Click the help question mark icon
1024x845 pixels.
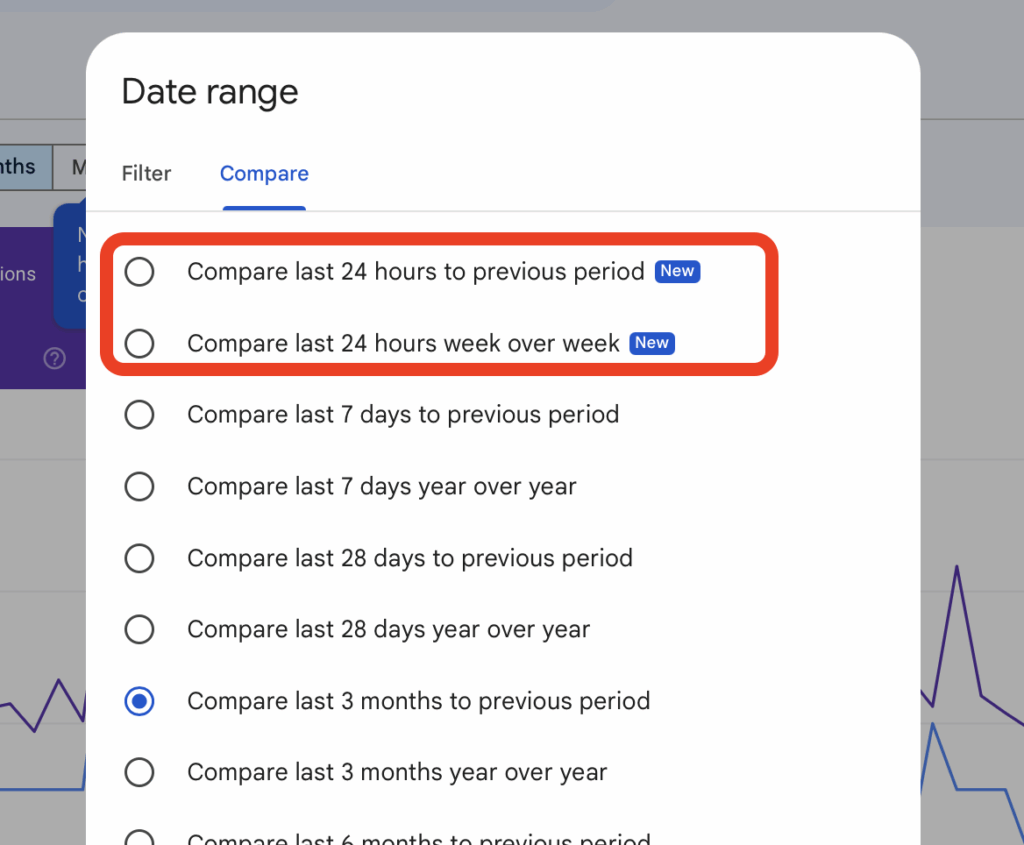54,359
